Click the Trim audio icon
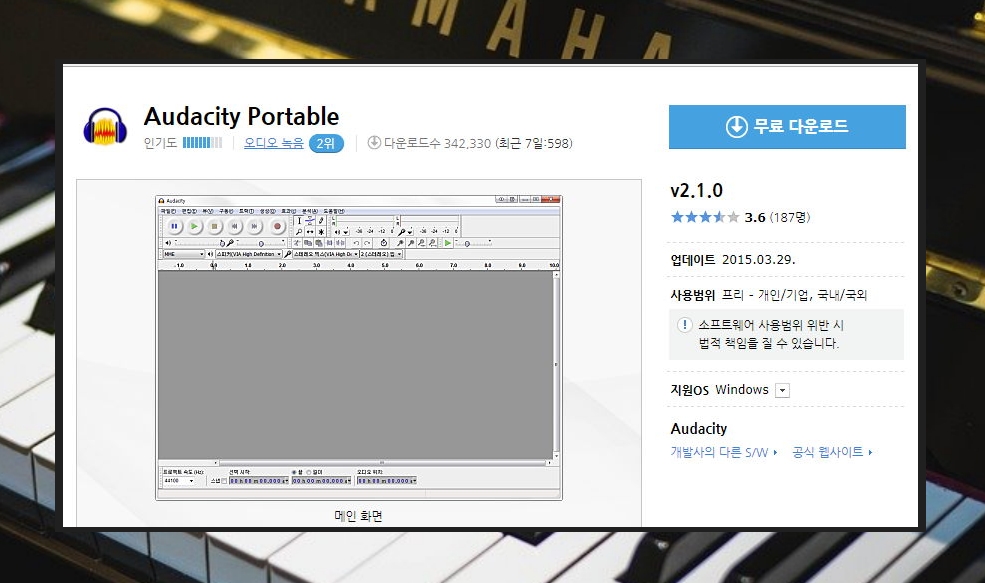The width and height of the screenshot is (985, 583). coord(329,243)
